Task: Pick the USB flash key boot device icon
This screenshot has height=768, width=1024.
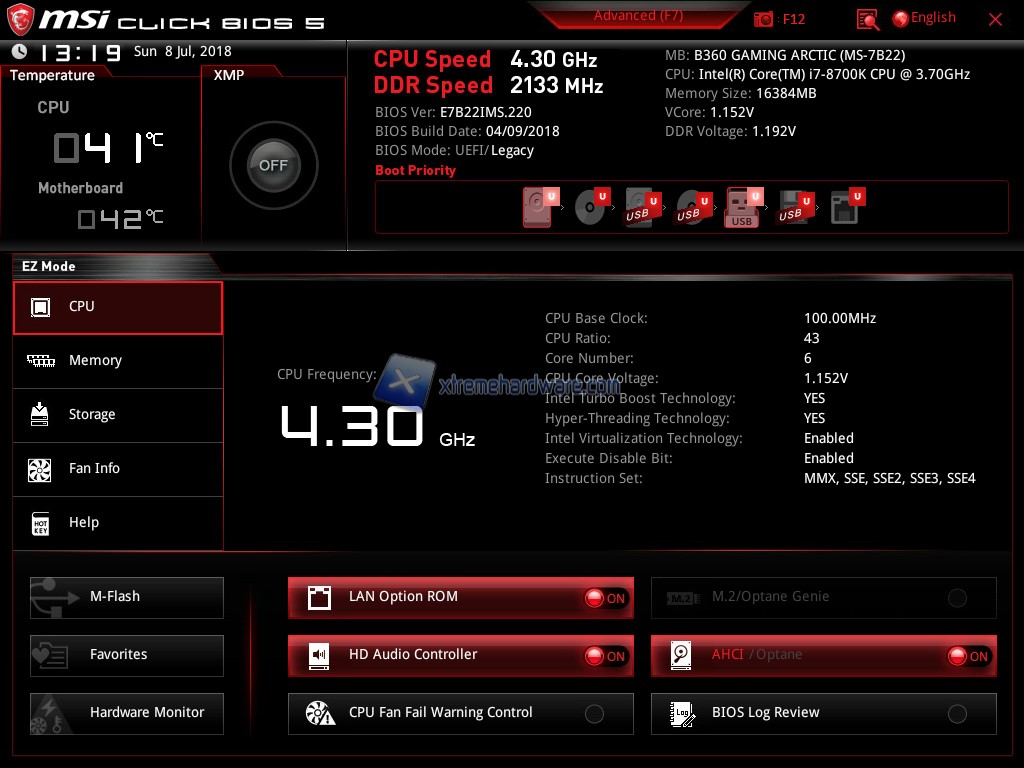Action: click(743, 207)
